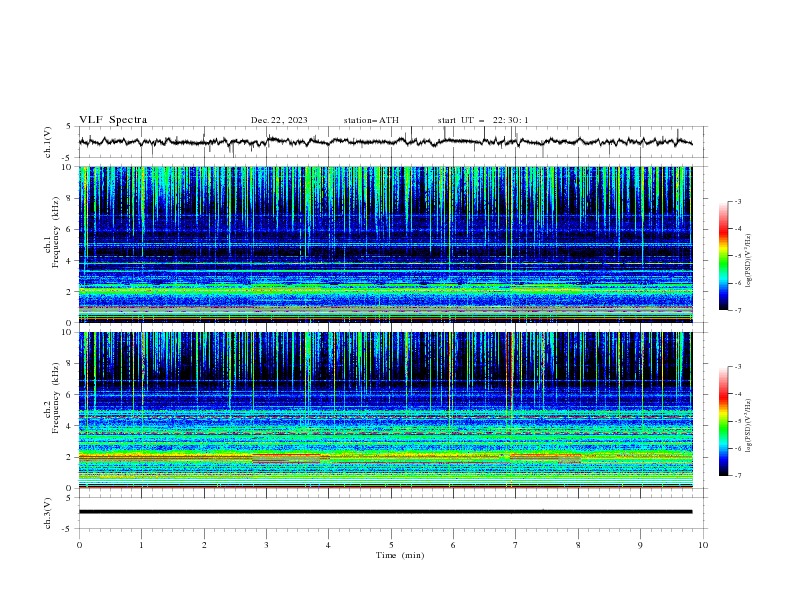Click the ch.1 spectrogram color scale bar
The image size is (792, 612).
(723, 255)
